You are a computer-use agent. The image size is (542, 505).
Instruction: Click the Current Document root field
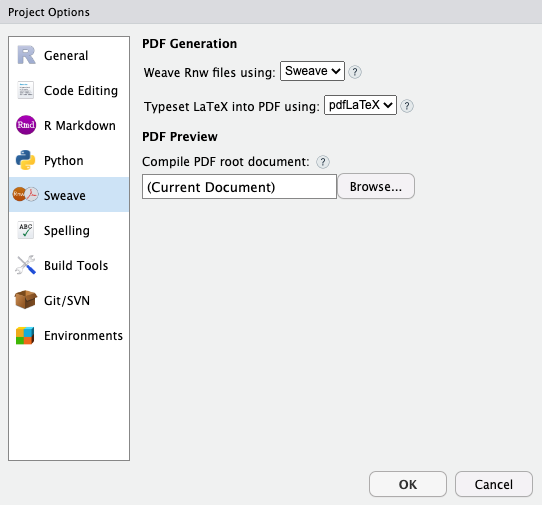(239, 187)
